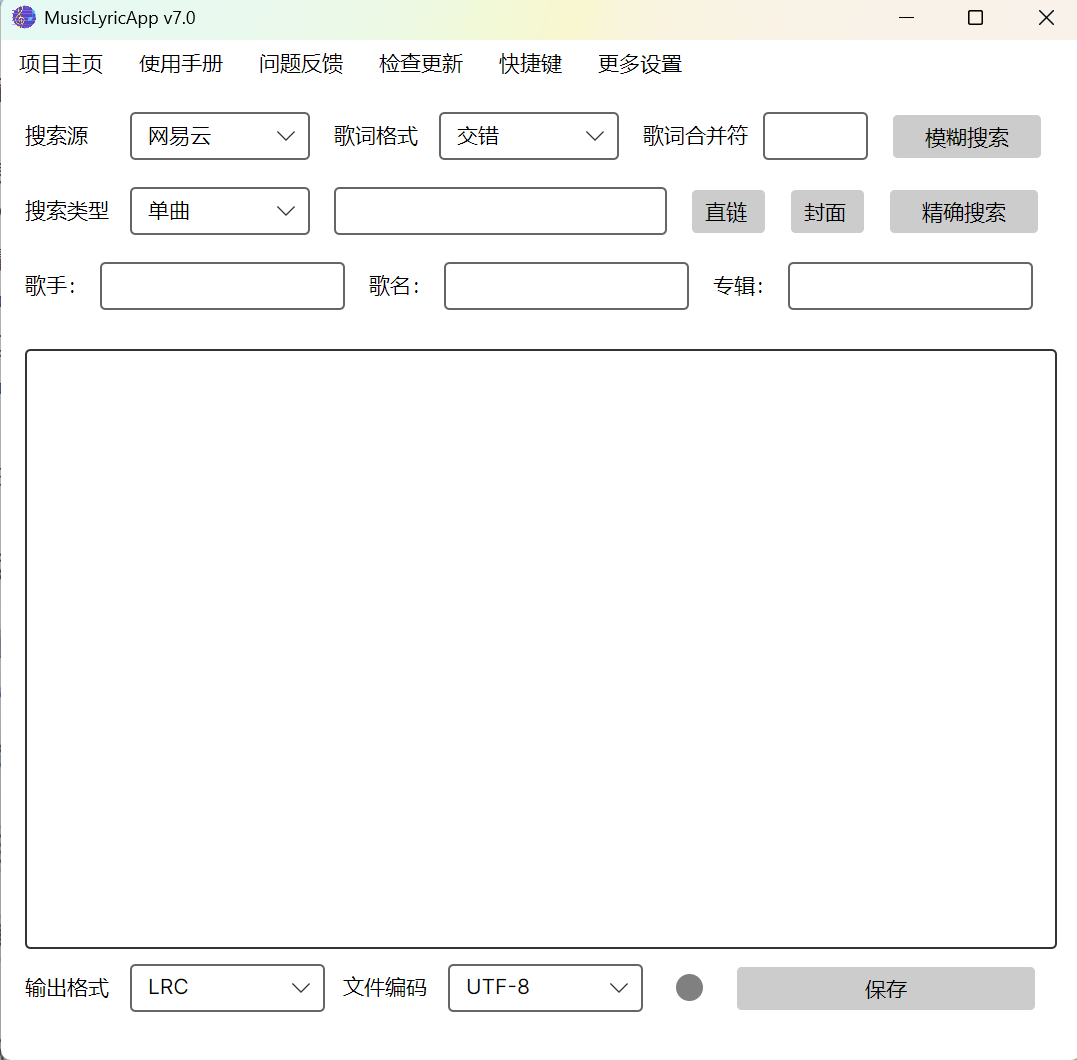The width and height of the screenshot is (1077, 1060).
Task: Open the 使用手册 menu item
Action: [181, 64]
